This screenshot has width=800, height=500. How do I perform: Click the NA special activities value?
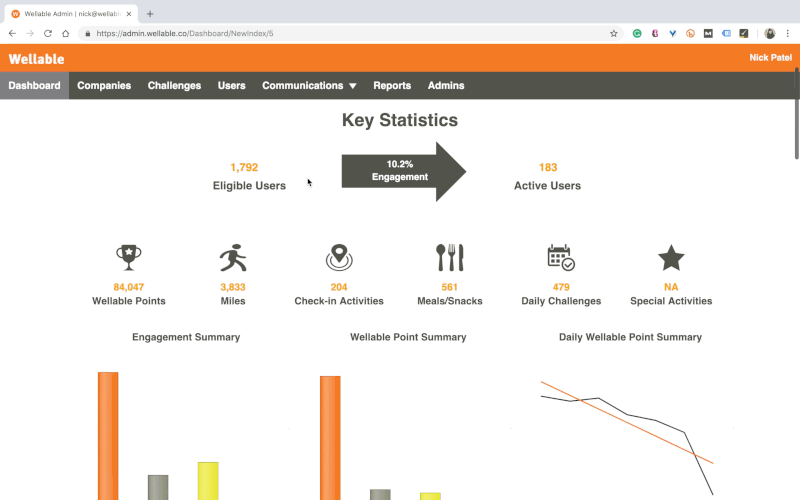[x=671, y=287]
